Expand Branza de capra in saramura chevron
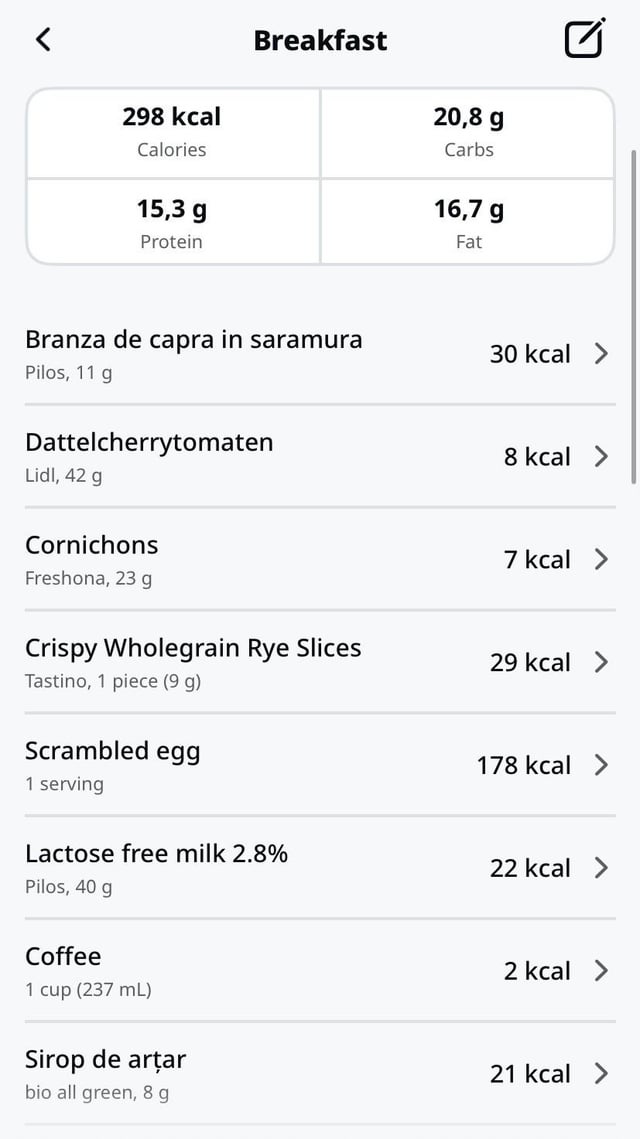This screenshot has height=1139, width=640. click(601, 354)
